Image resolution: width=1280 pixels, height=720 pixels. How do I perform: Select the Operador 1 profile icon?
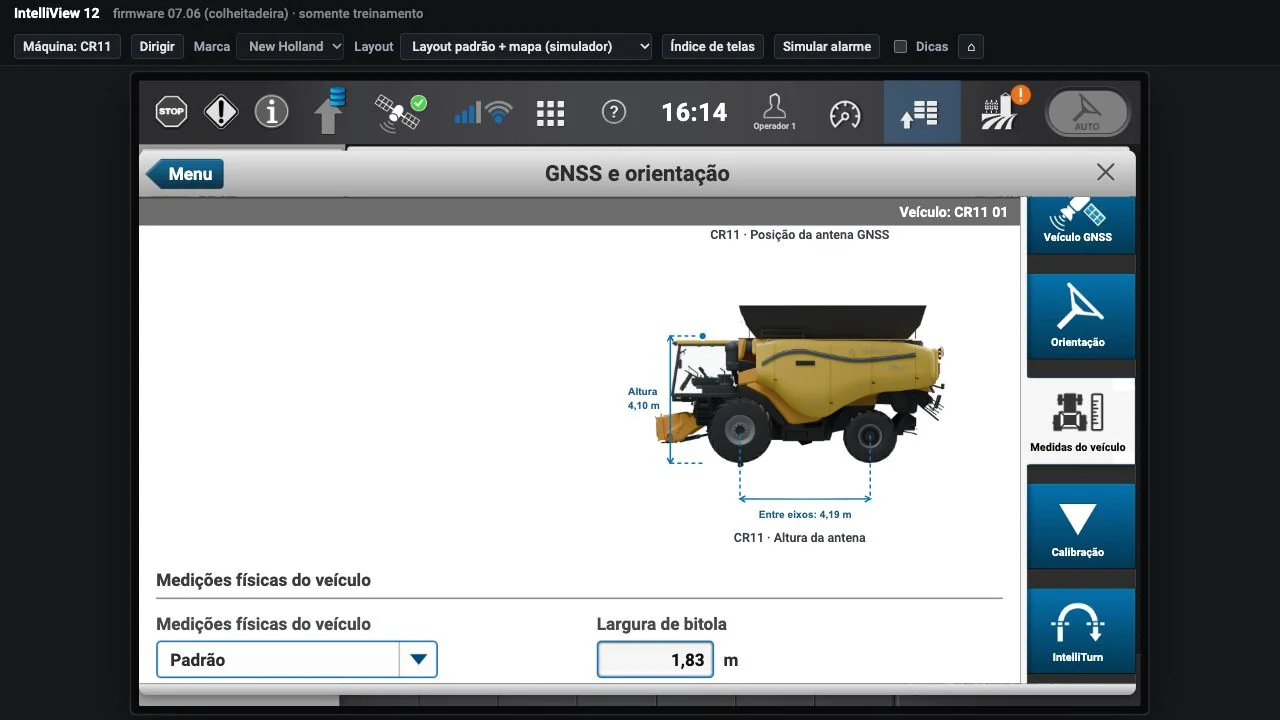pyautogui.click(x=774, y=112)
